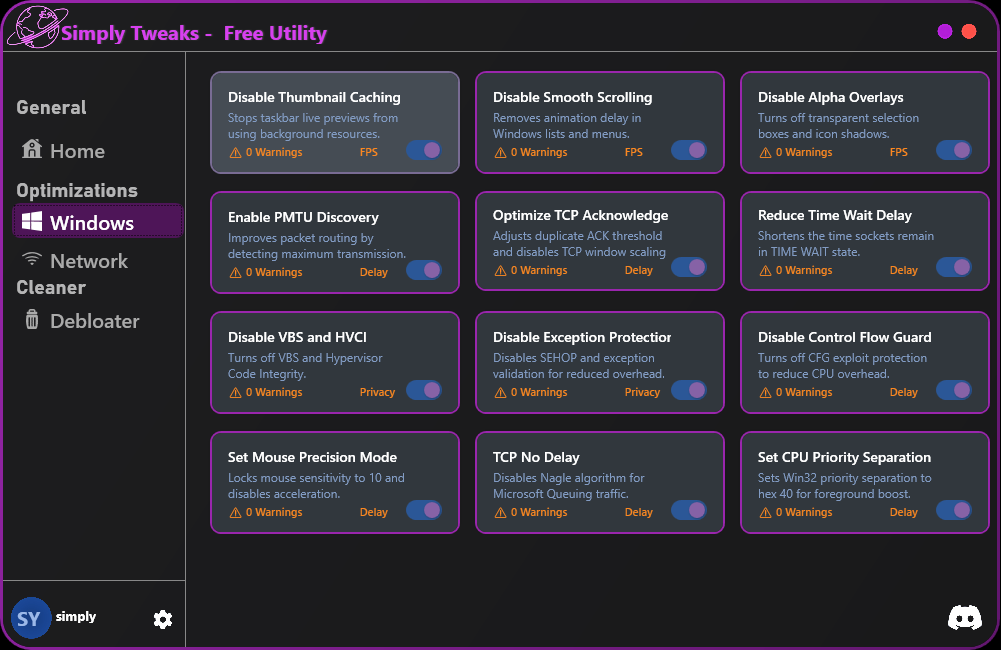
Task: Click the warning icon on Set CPU Priority Separation
Action: coord(765,513)
